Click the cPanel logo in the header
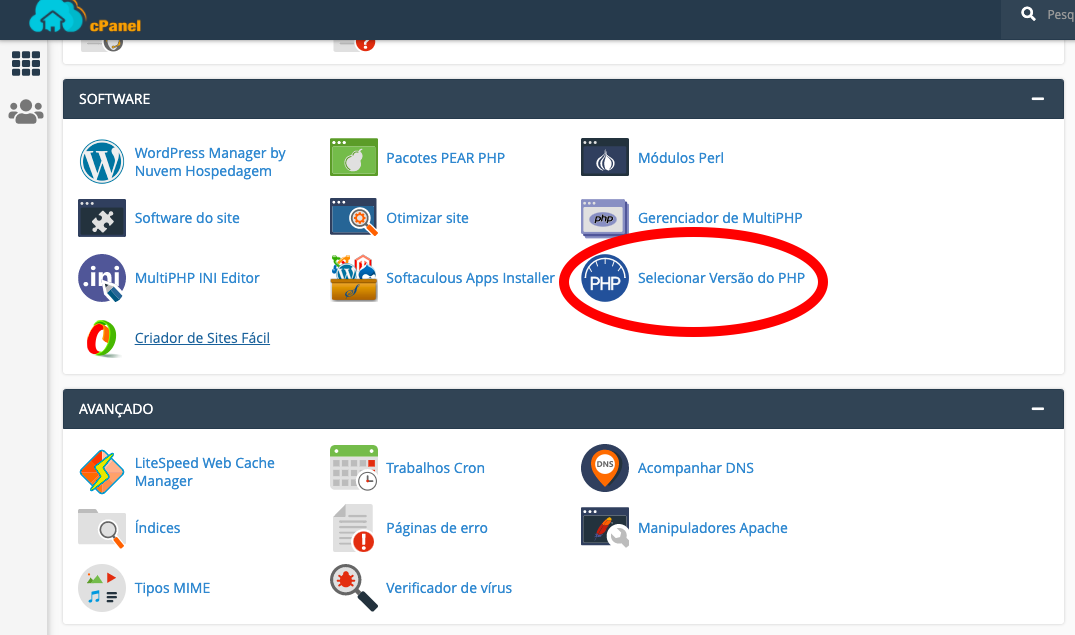The height and width of the screenshot is (635, 1075). (85, 17)
